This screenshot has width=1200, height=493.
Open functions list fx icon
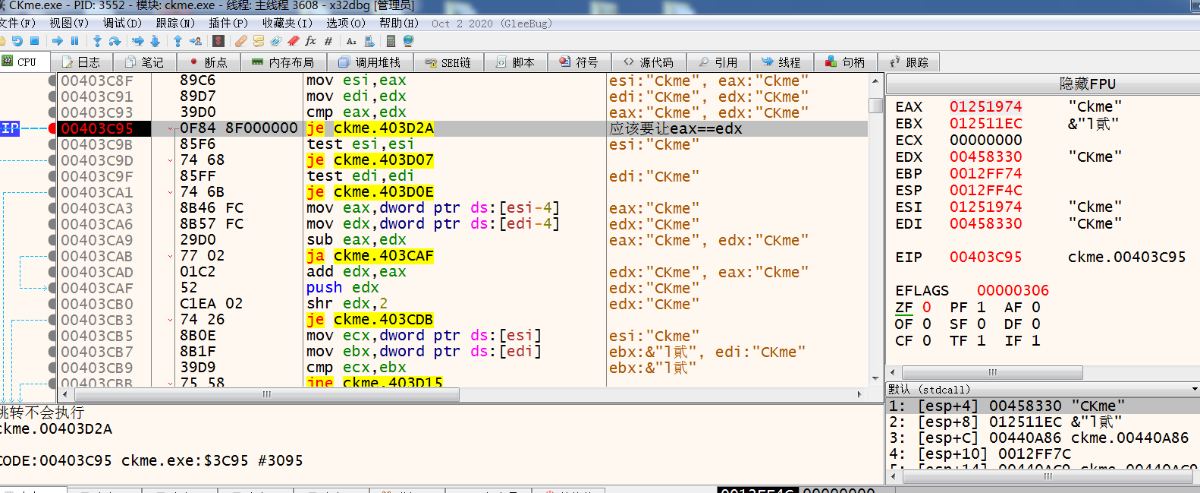(x=310, y=41)
